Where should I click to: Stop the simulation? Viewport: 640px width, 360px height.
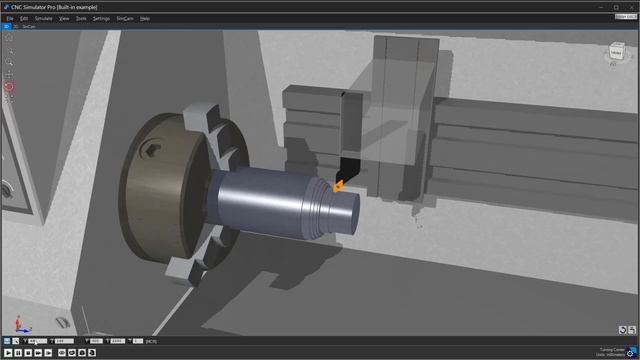pos(28,353)
